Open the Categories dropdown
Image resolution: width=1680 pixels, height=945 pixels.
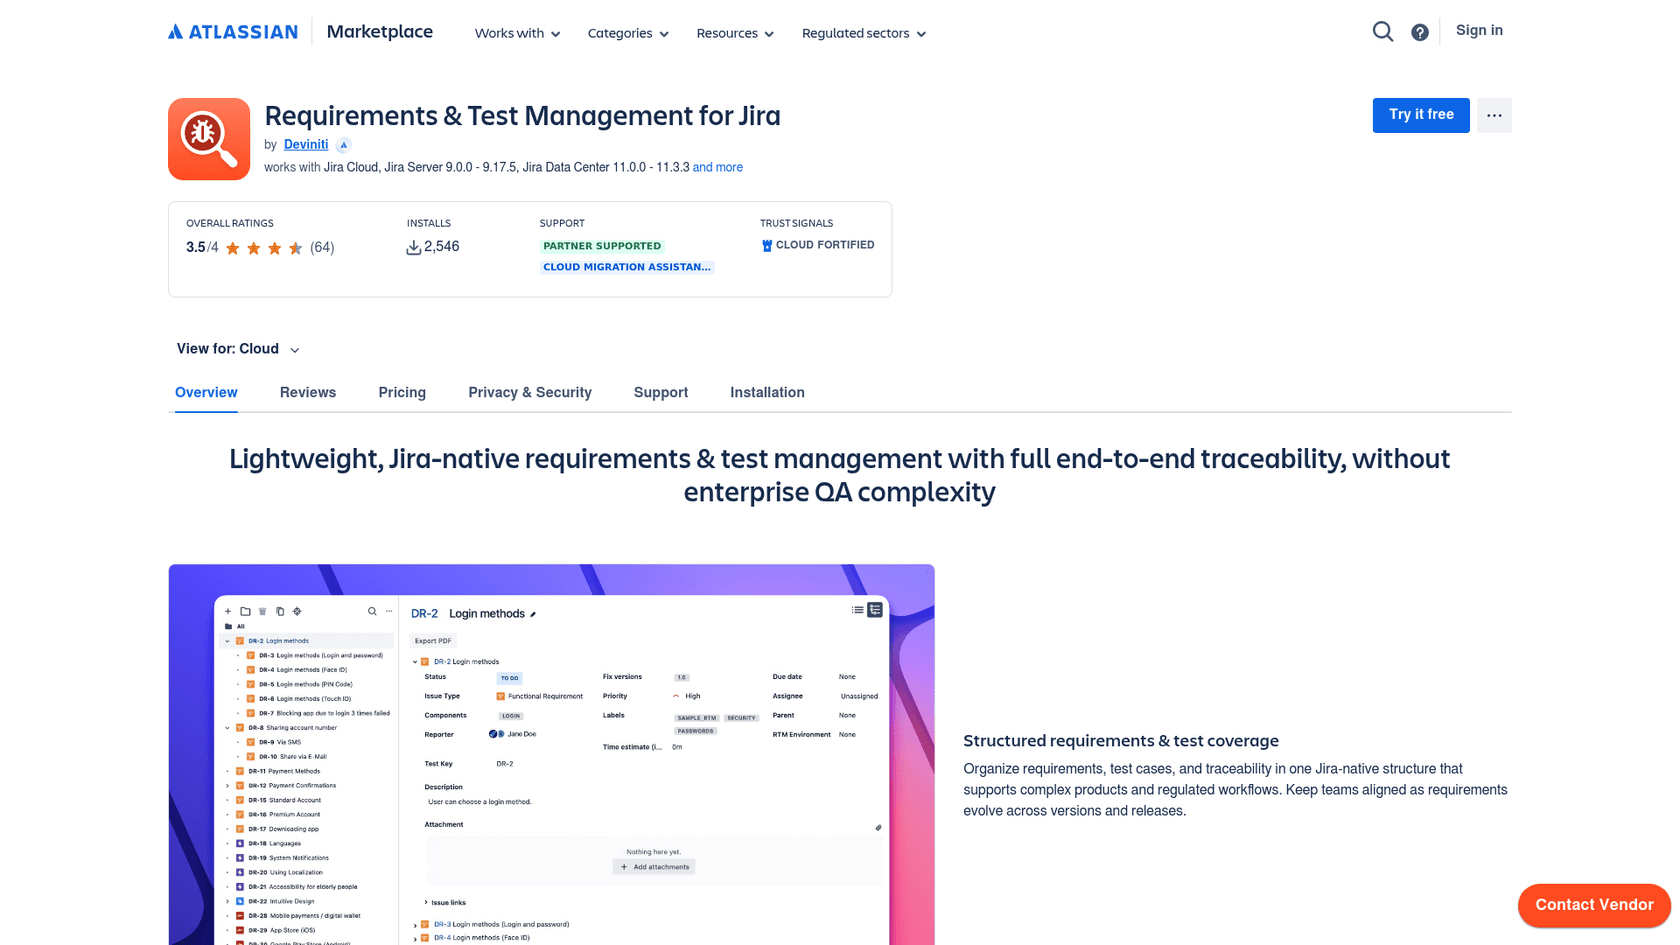[x=627, y=33]
